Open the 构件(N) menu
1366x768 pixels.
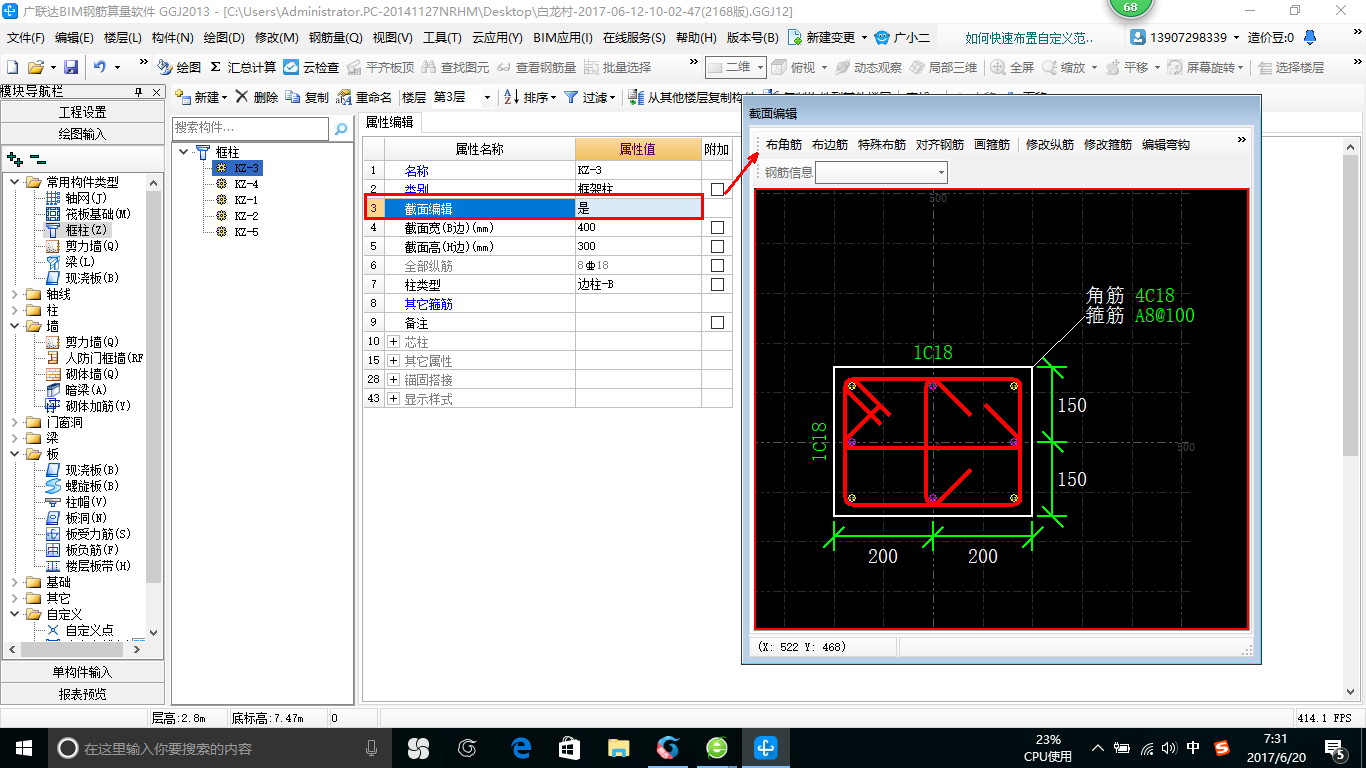point(173,38)
